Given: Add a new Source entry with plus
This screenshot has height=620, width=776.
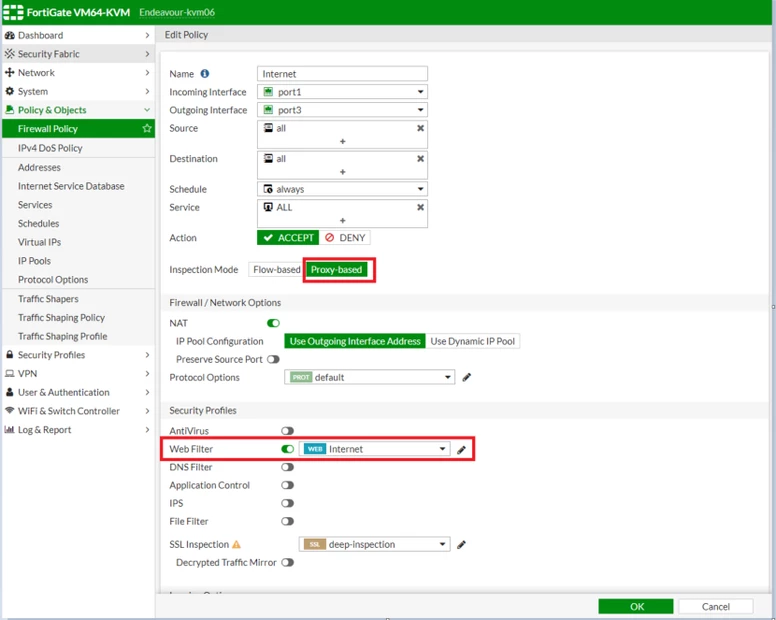Looking at the screenshot, I should tap(342, 142).
